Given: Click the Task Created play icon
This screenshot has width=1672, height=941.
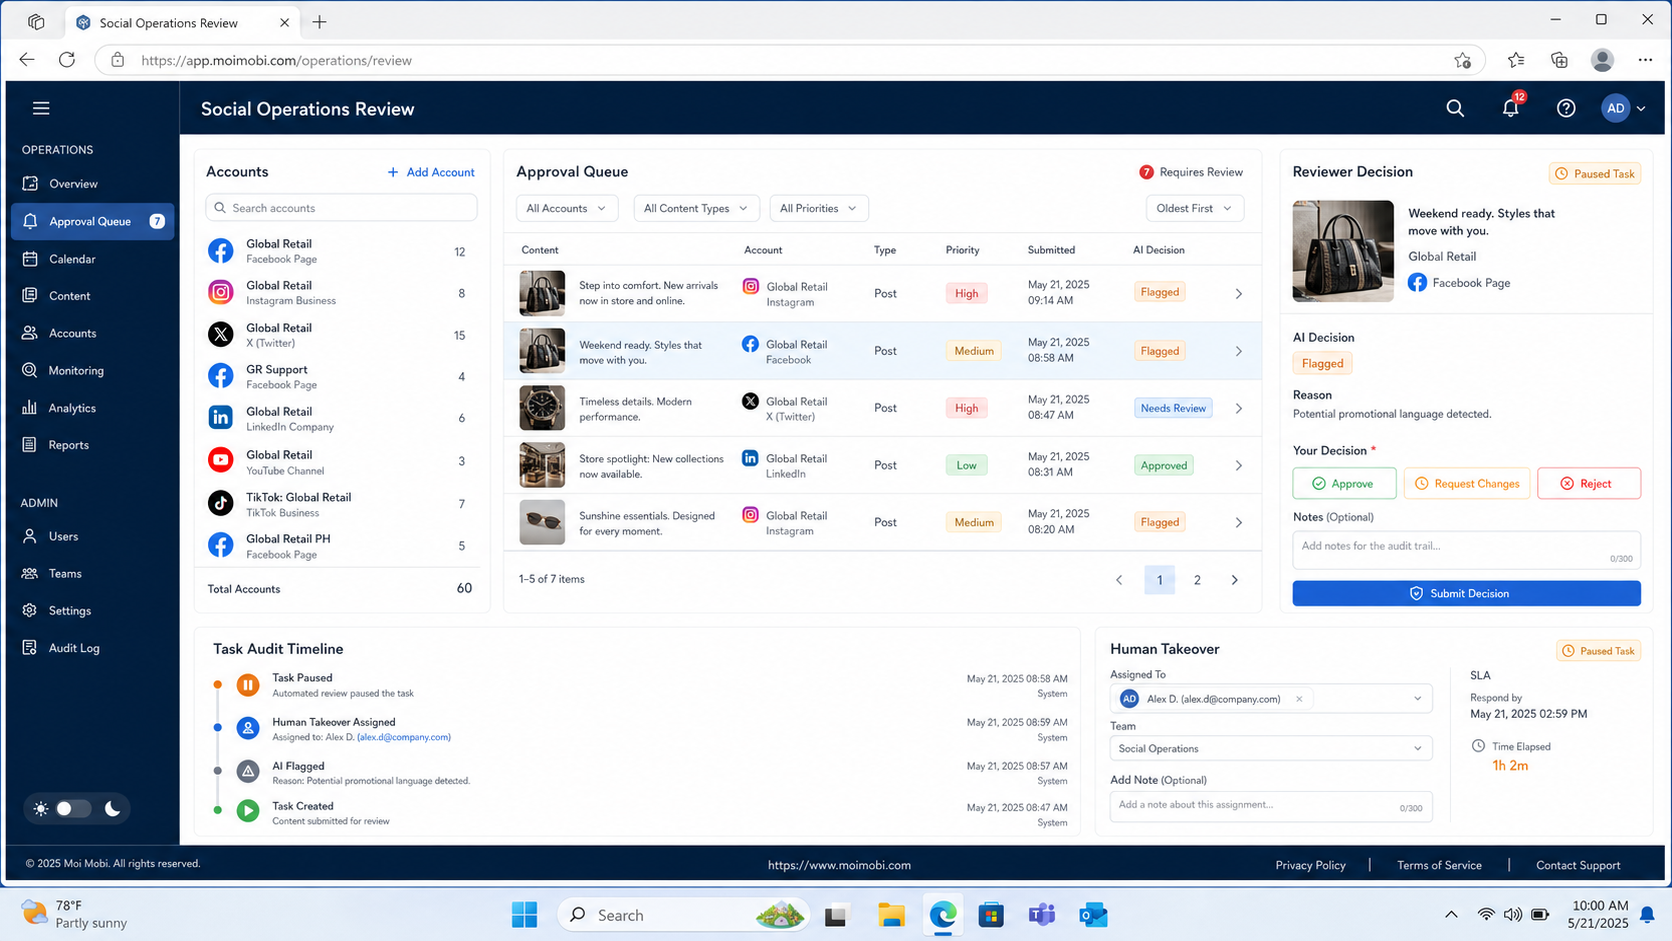Looking at the screenshot, I should coord(248,811).
